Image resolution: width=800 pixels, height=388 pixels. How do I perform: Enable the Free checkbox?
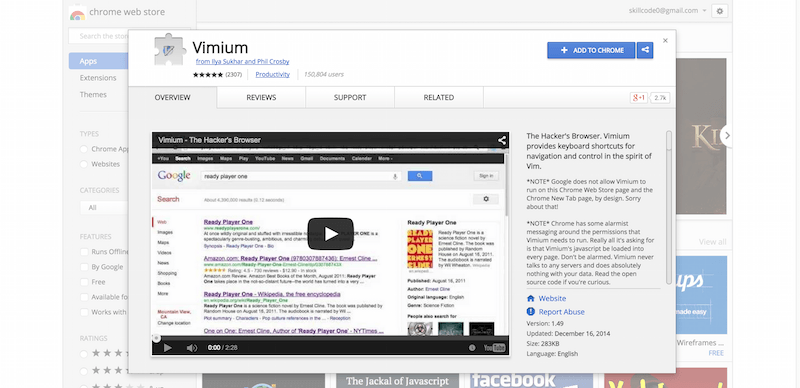pos(84,282)
